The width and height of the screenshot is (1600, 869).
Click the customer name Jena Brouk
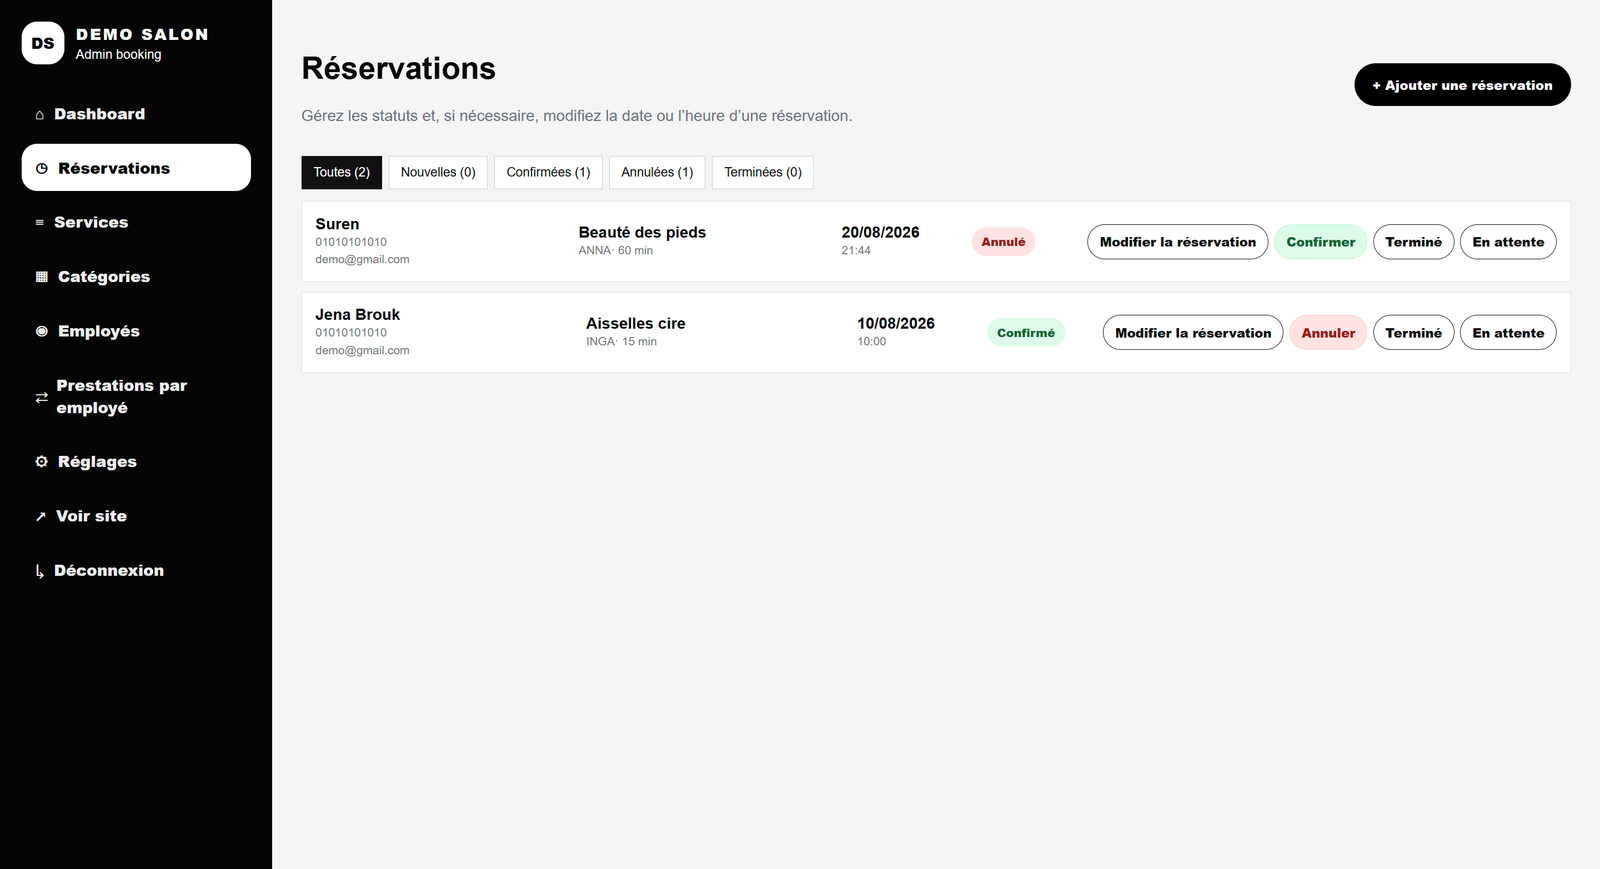(x=357, y=315)
